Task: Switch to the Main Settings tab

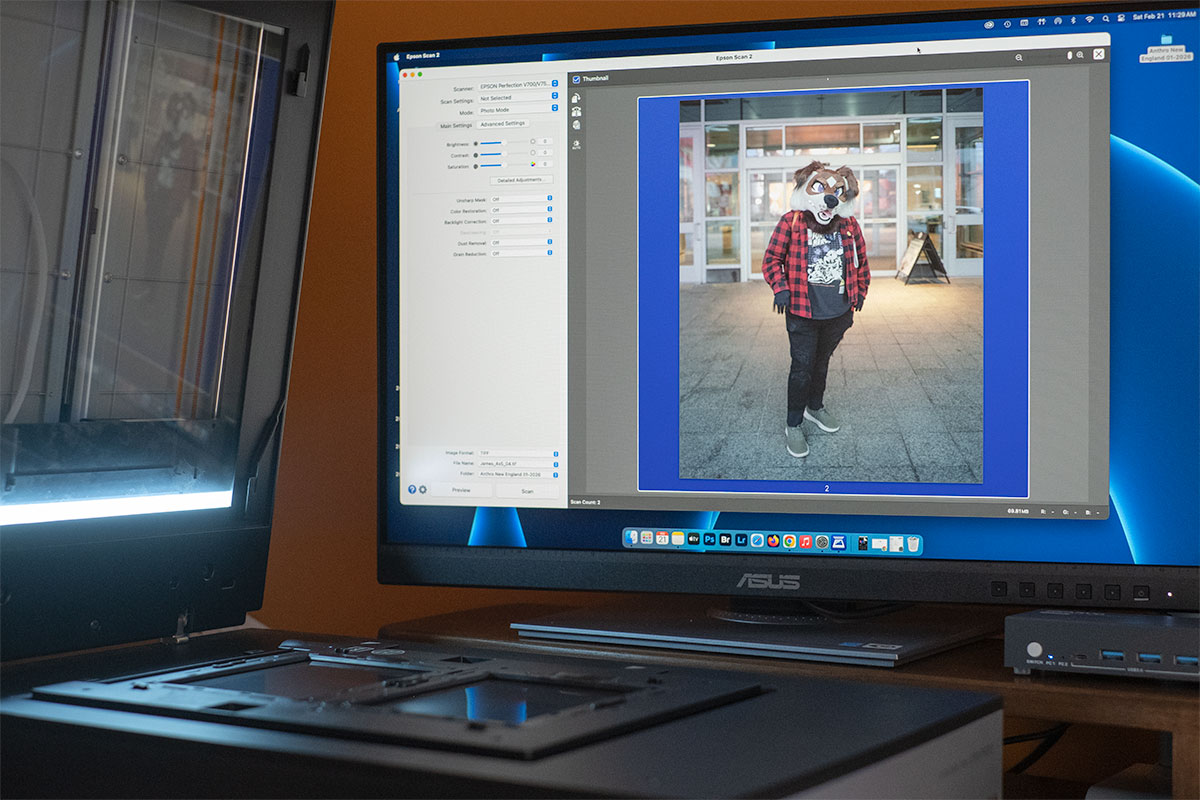Action: 456,125
